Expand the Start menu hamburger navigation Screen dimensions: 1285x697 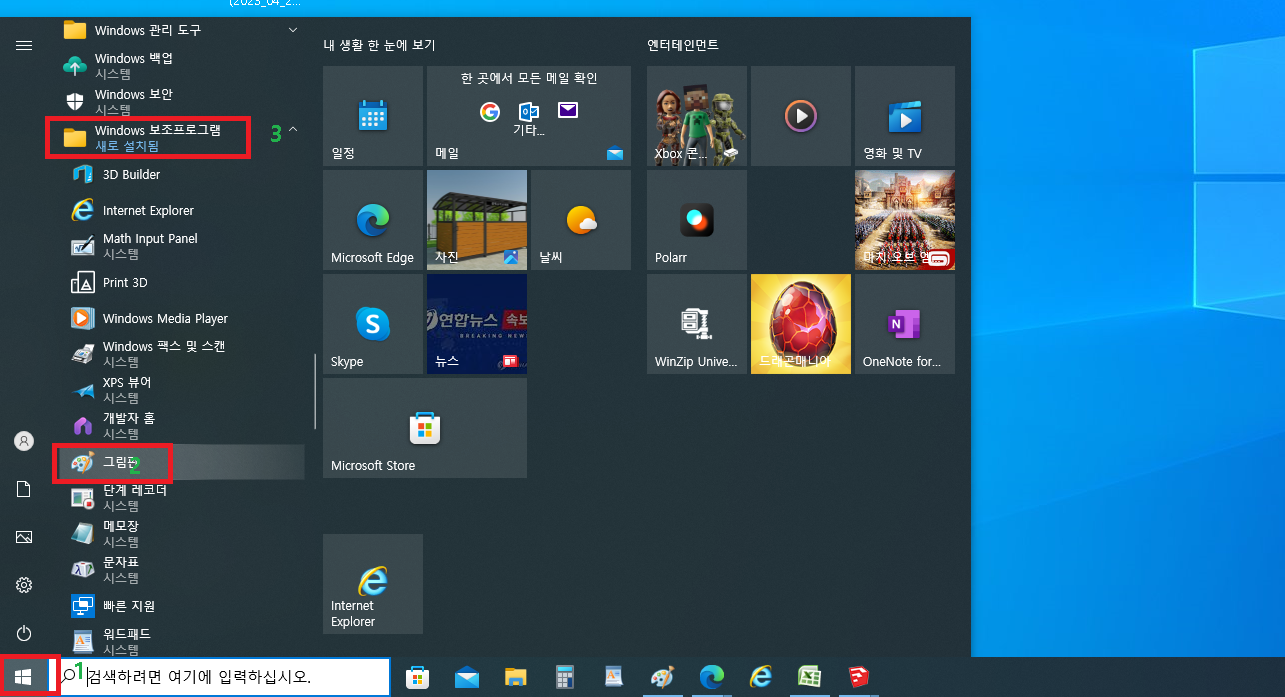tap(24, 46)
